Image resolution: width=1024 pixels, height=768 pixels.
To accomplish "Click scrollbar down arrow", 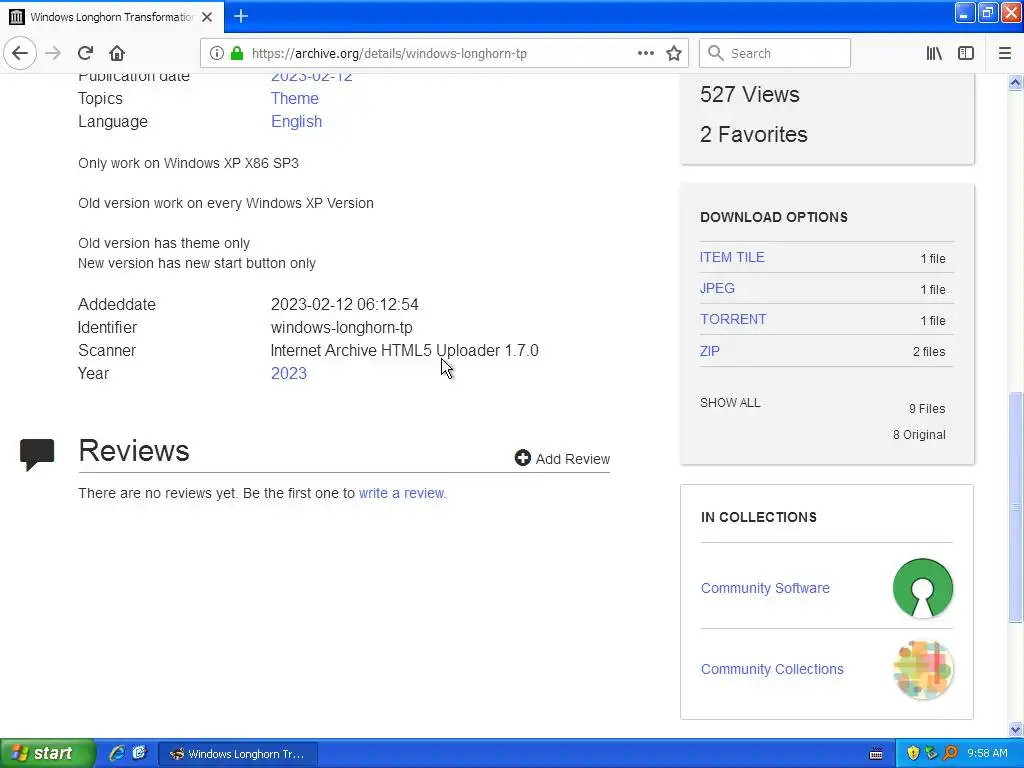I will [1015, 729].
